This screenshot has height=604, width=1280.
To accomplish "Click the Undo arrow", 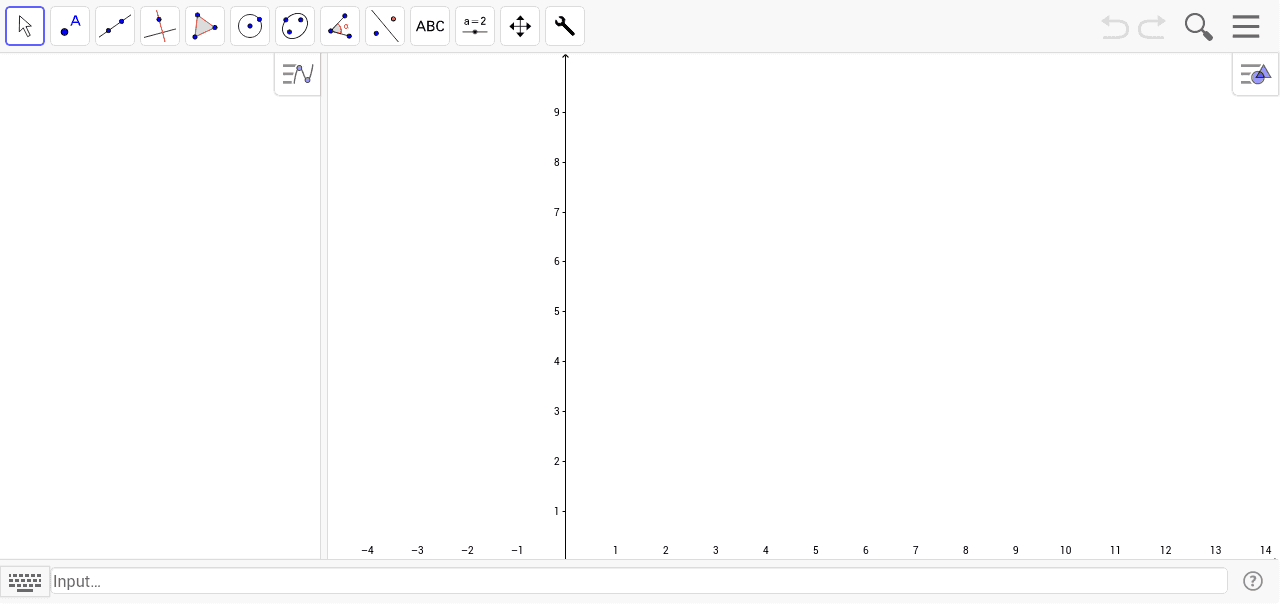I will [x=1115, y=27].
